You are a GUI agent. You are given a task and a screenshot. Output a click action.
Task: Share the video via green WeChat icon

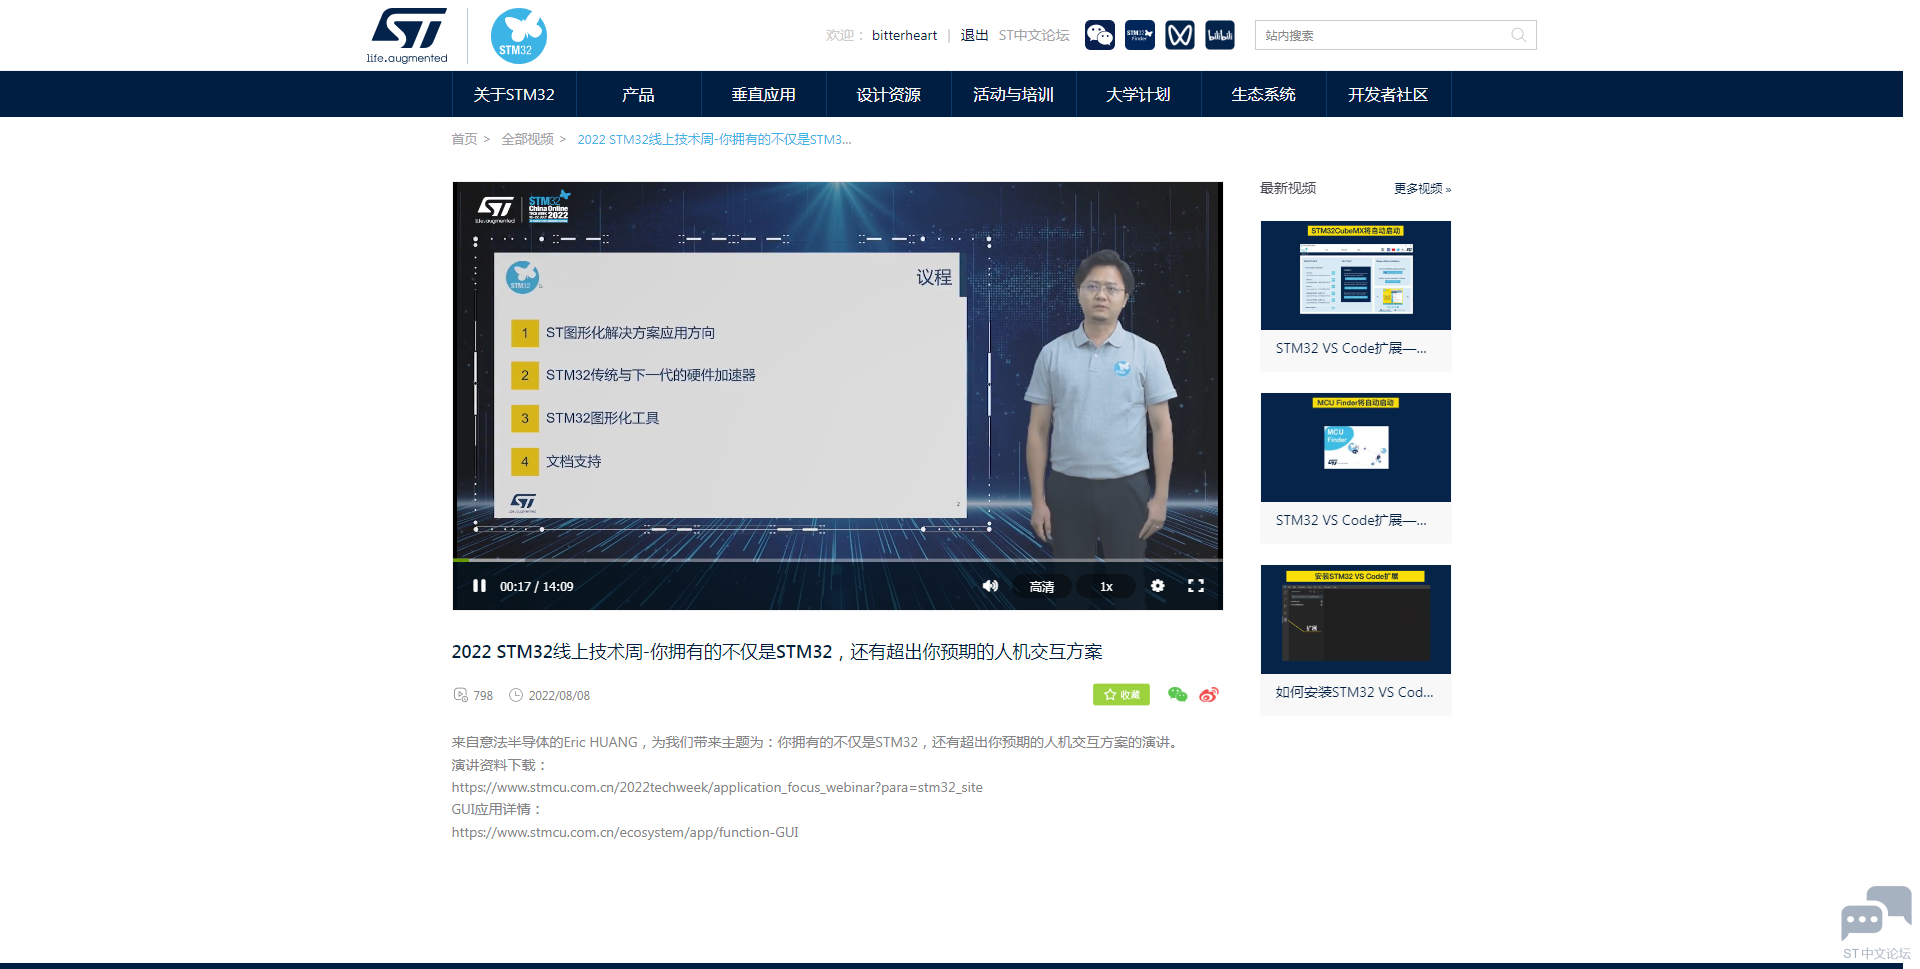click(x=1178, y=695)
